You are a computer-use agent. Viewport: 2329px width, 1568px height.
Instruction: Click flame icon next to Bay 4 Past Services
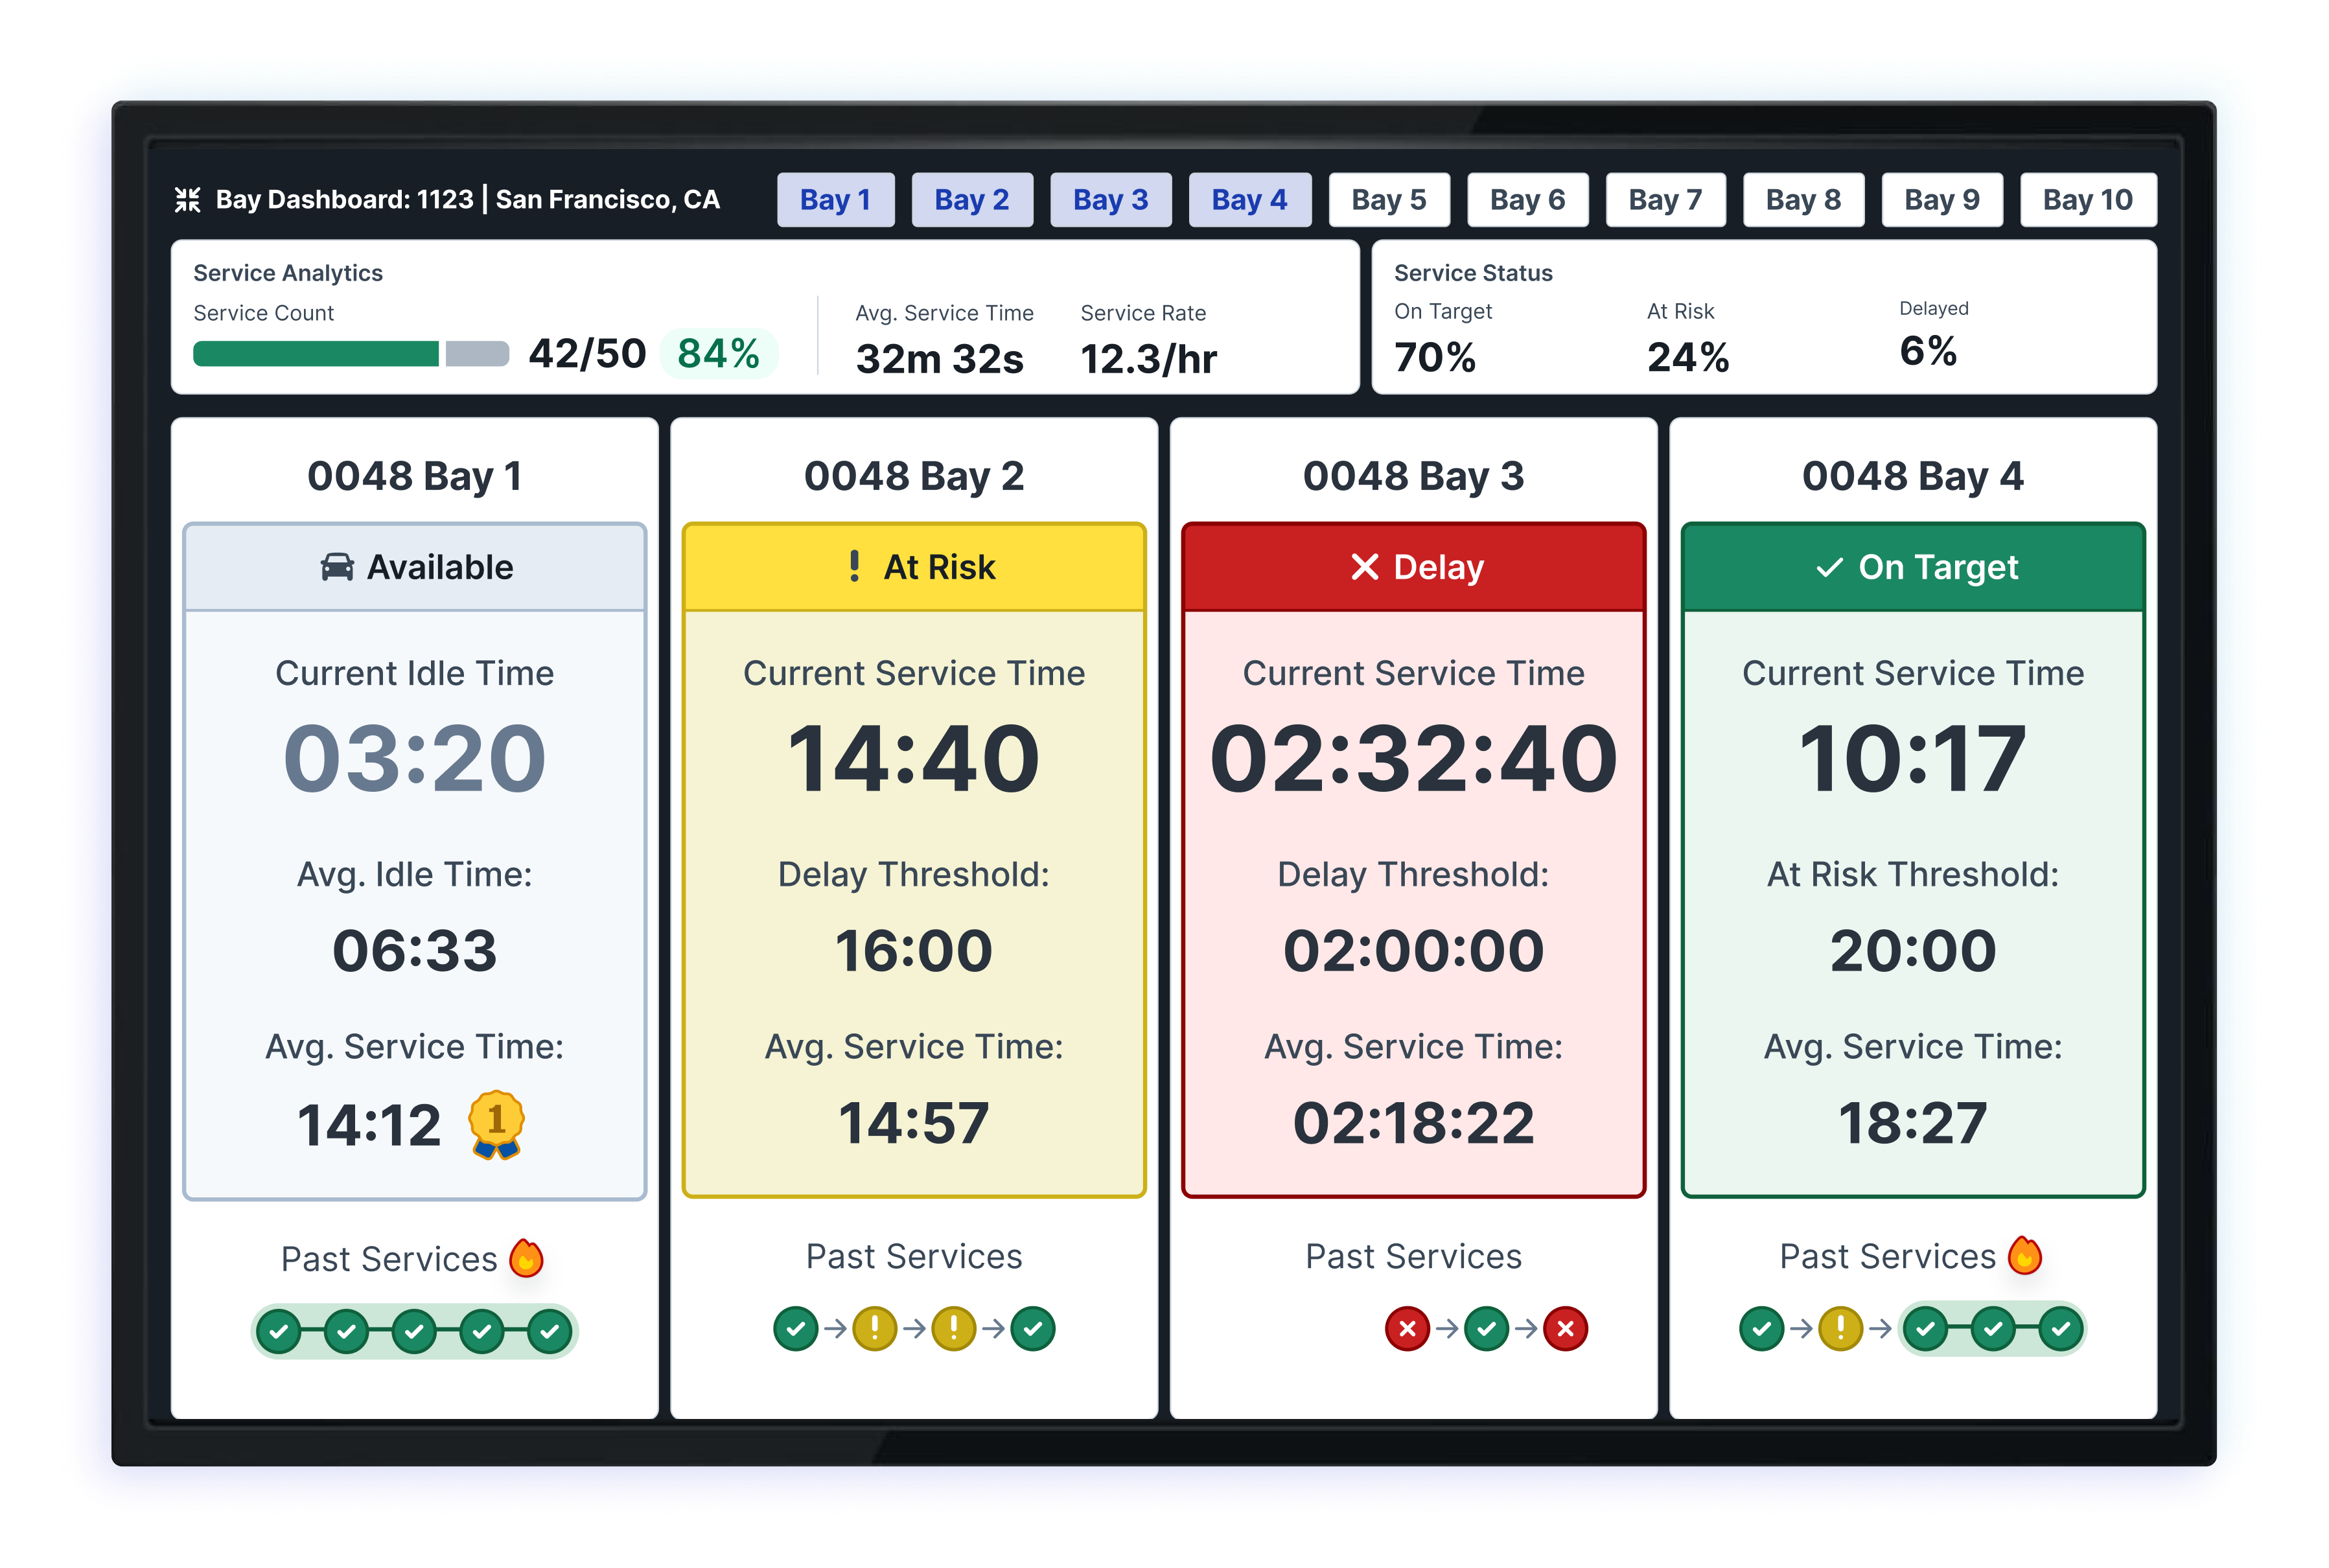[x=2025, y=1255]
